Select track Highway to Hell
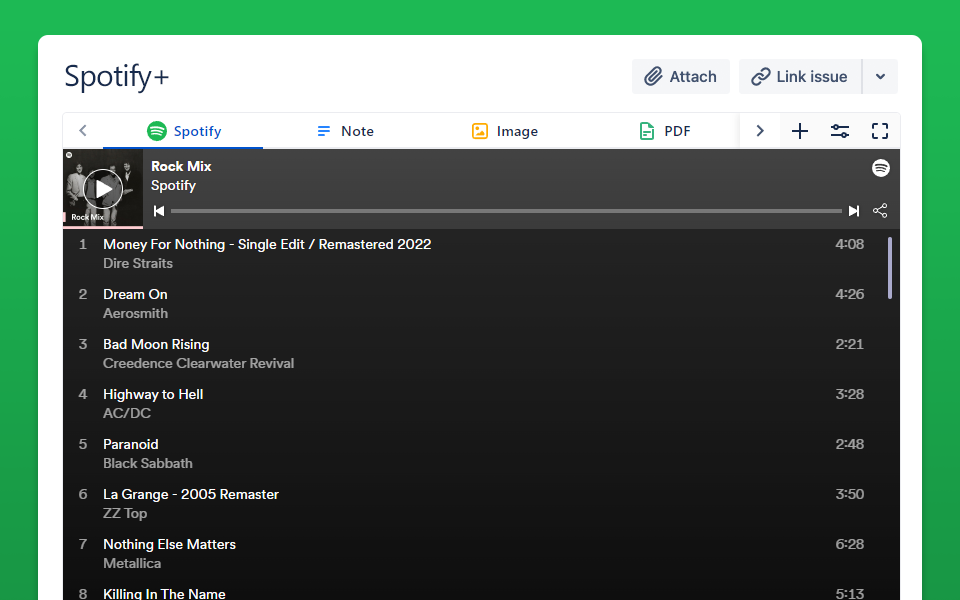Image resolution: width=960 pixels, height=600 pixels. coord(153,394)
